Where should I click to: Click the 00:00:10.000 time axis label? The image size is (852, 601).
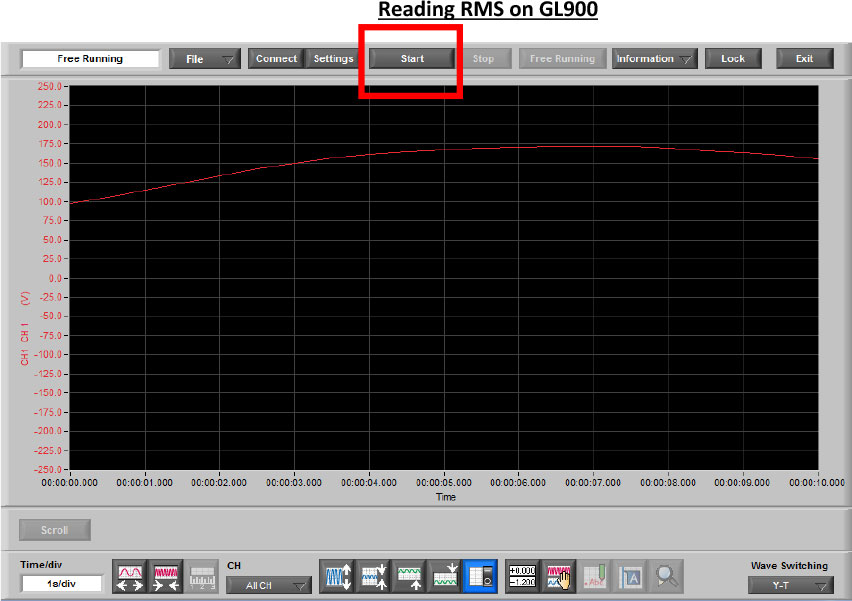click(817, 483)
